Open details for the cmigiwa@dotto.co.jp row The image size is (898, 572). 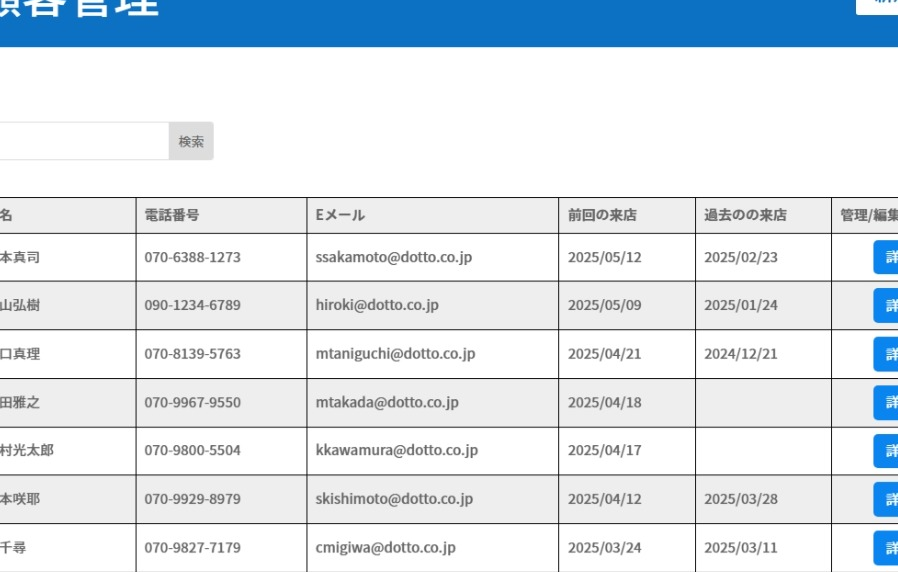point(886,548)
